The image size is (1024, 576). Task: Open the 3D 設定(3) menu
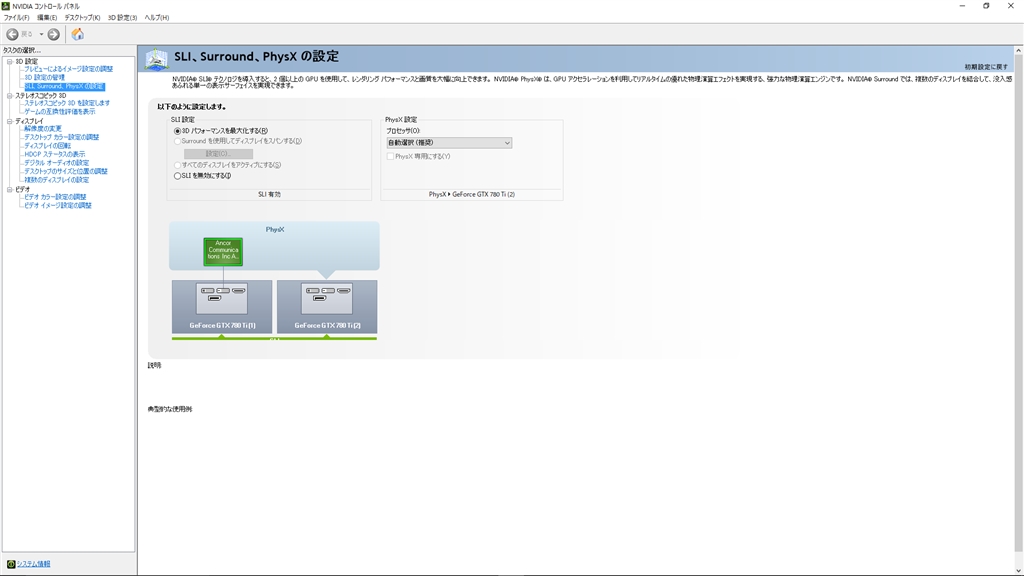[x=122, y=18]
